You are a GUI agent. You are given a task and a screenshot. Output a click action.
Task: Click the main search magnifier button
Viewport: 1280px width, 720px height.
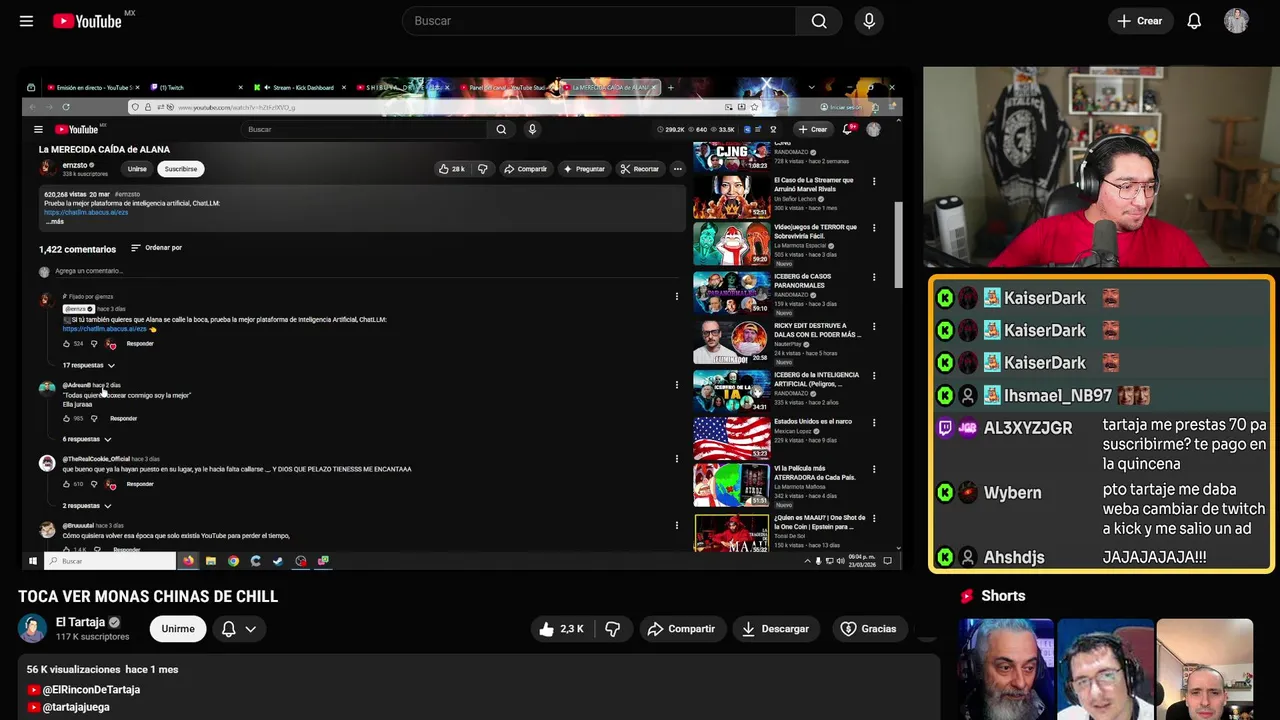pyautogui.click(x=819, y=21)
